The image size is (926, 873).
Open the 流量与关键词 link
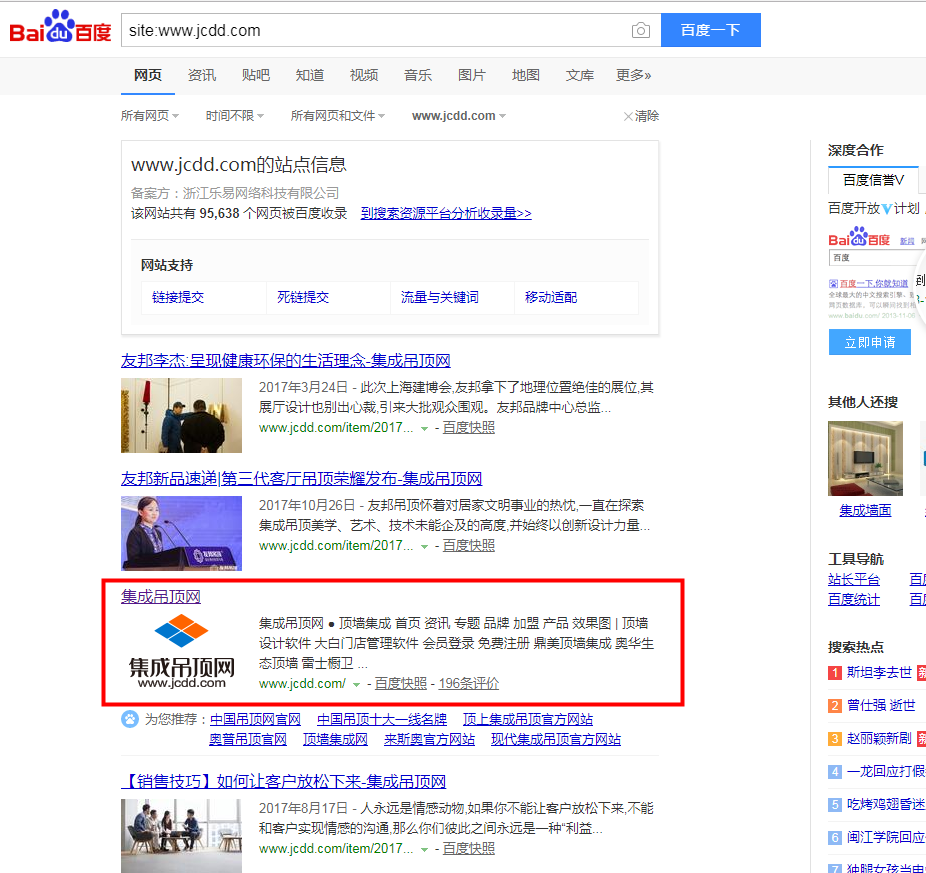[440, 297]
